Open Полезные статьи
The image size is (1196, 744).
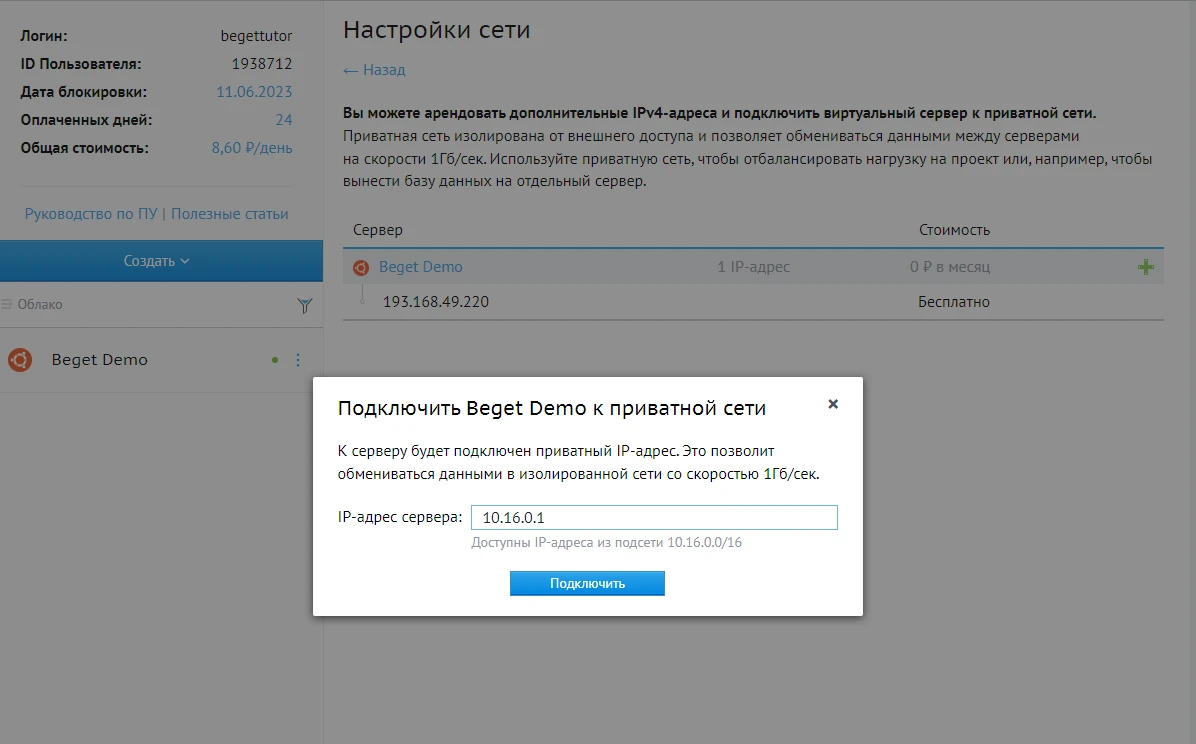[230, 214]
